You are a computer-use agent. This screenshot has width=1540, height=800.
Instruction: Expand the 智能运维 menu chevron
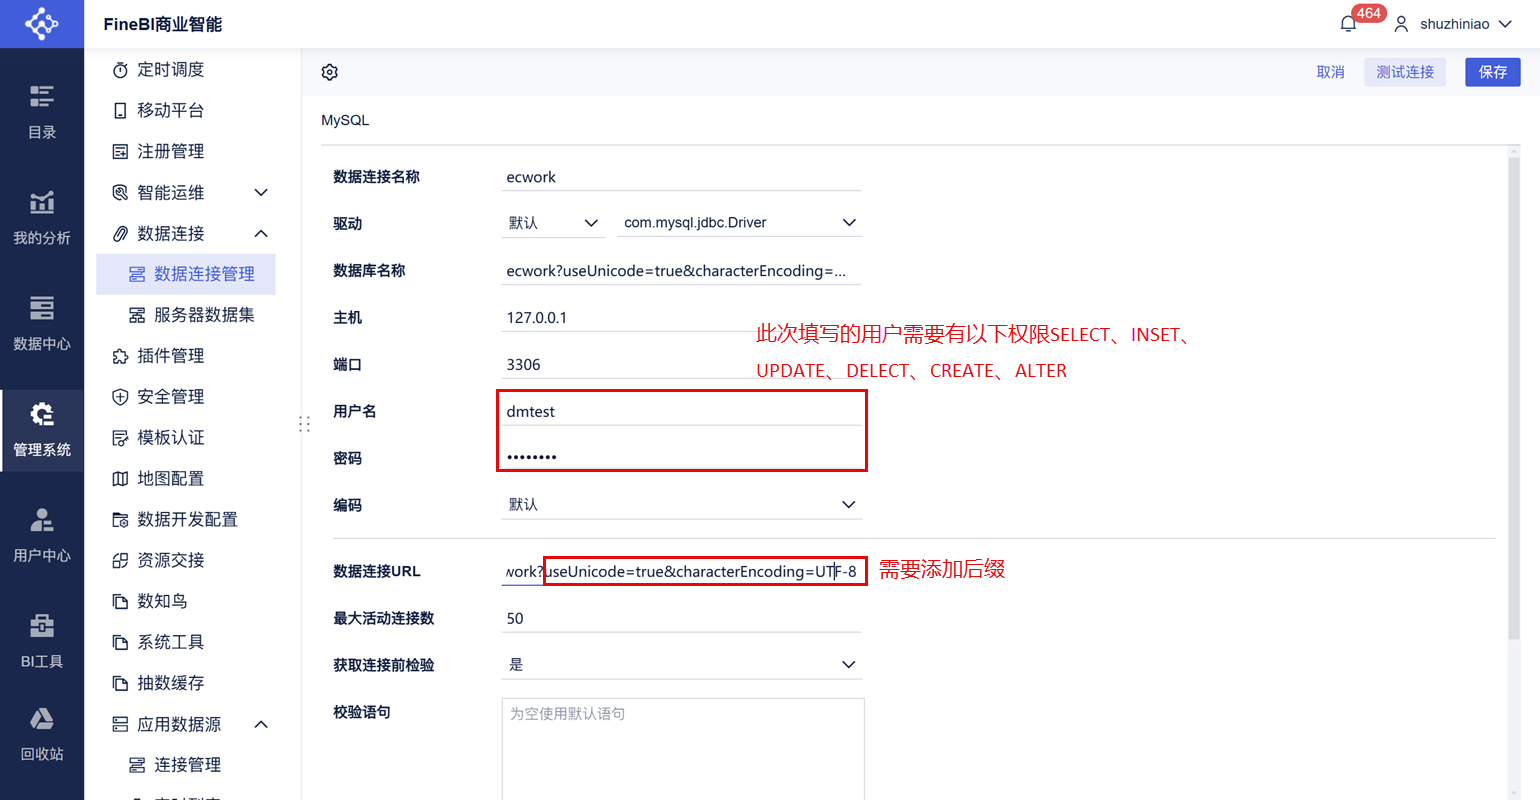pyautogui.click(x=261, y=192)
